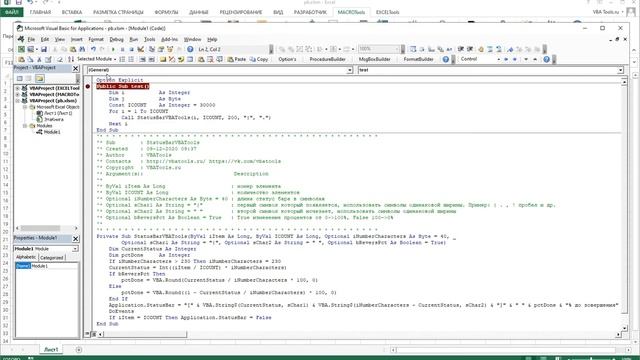Open Project Explorer icon in toolbar
This screenshot has height=360, width=640.
pos(152,49)
